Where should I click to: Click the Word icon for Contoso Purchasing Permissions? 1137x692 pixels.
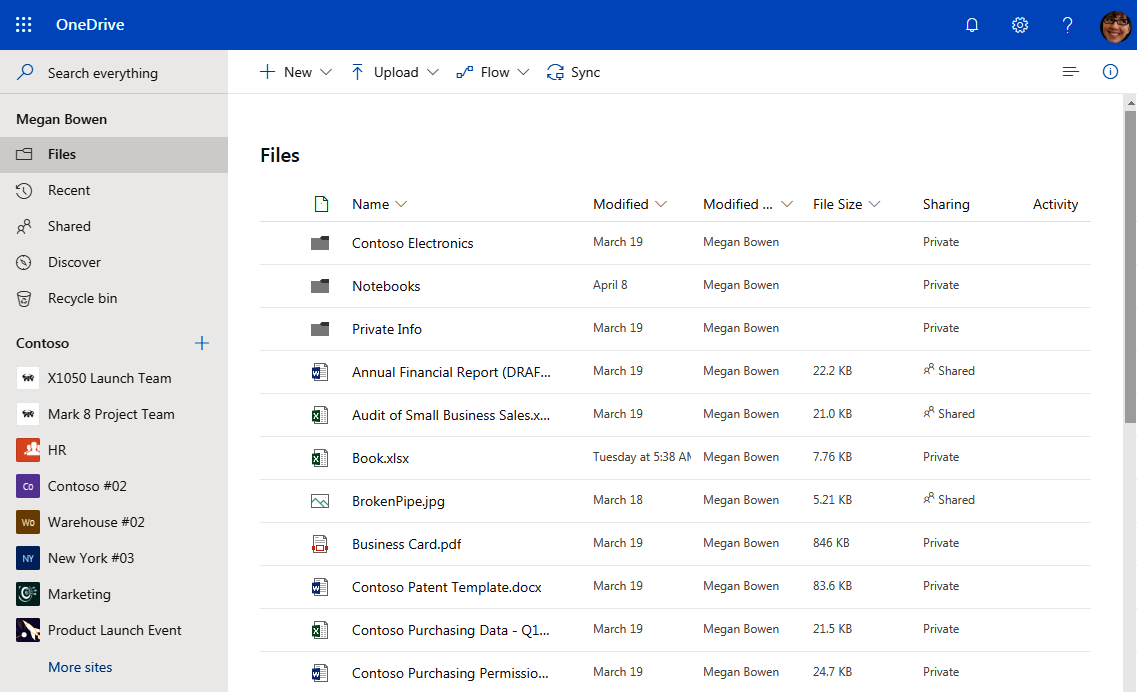pos(320,672)
